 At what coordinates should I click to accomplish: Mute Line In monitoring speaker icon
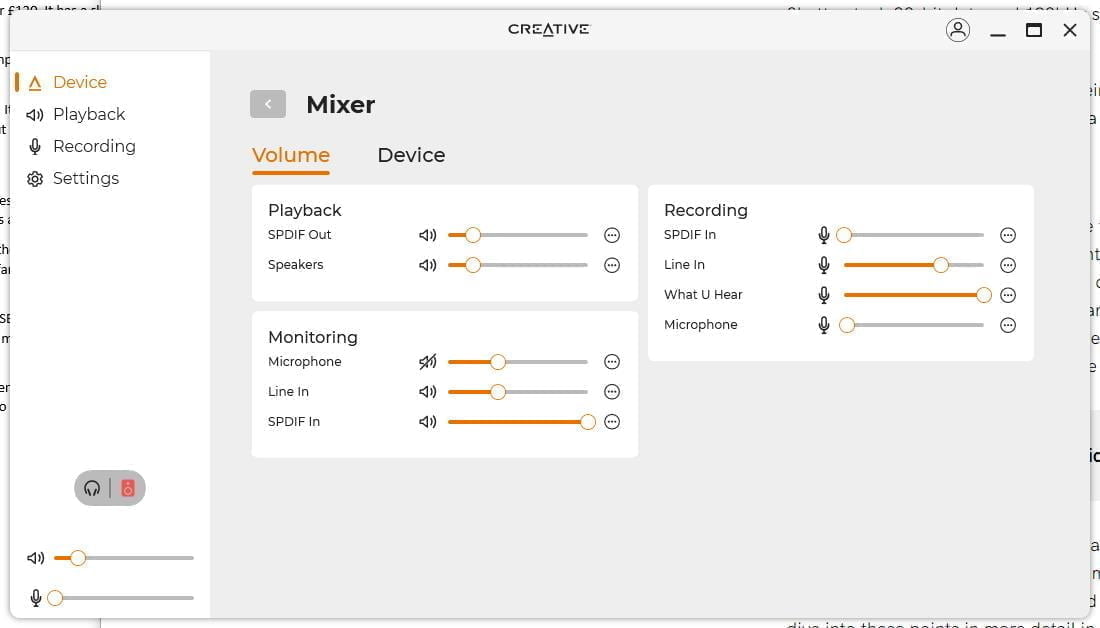[428, 392]
